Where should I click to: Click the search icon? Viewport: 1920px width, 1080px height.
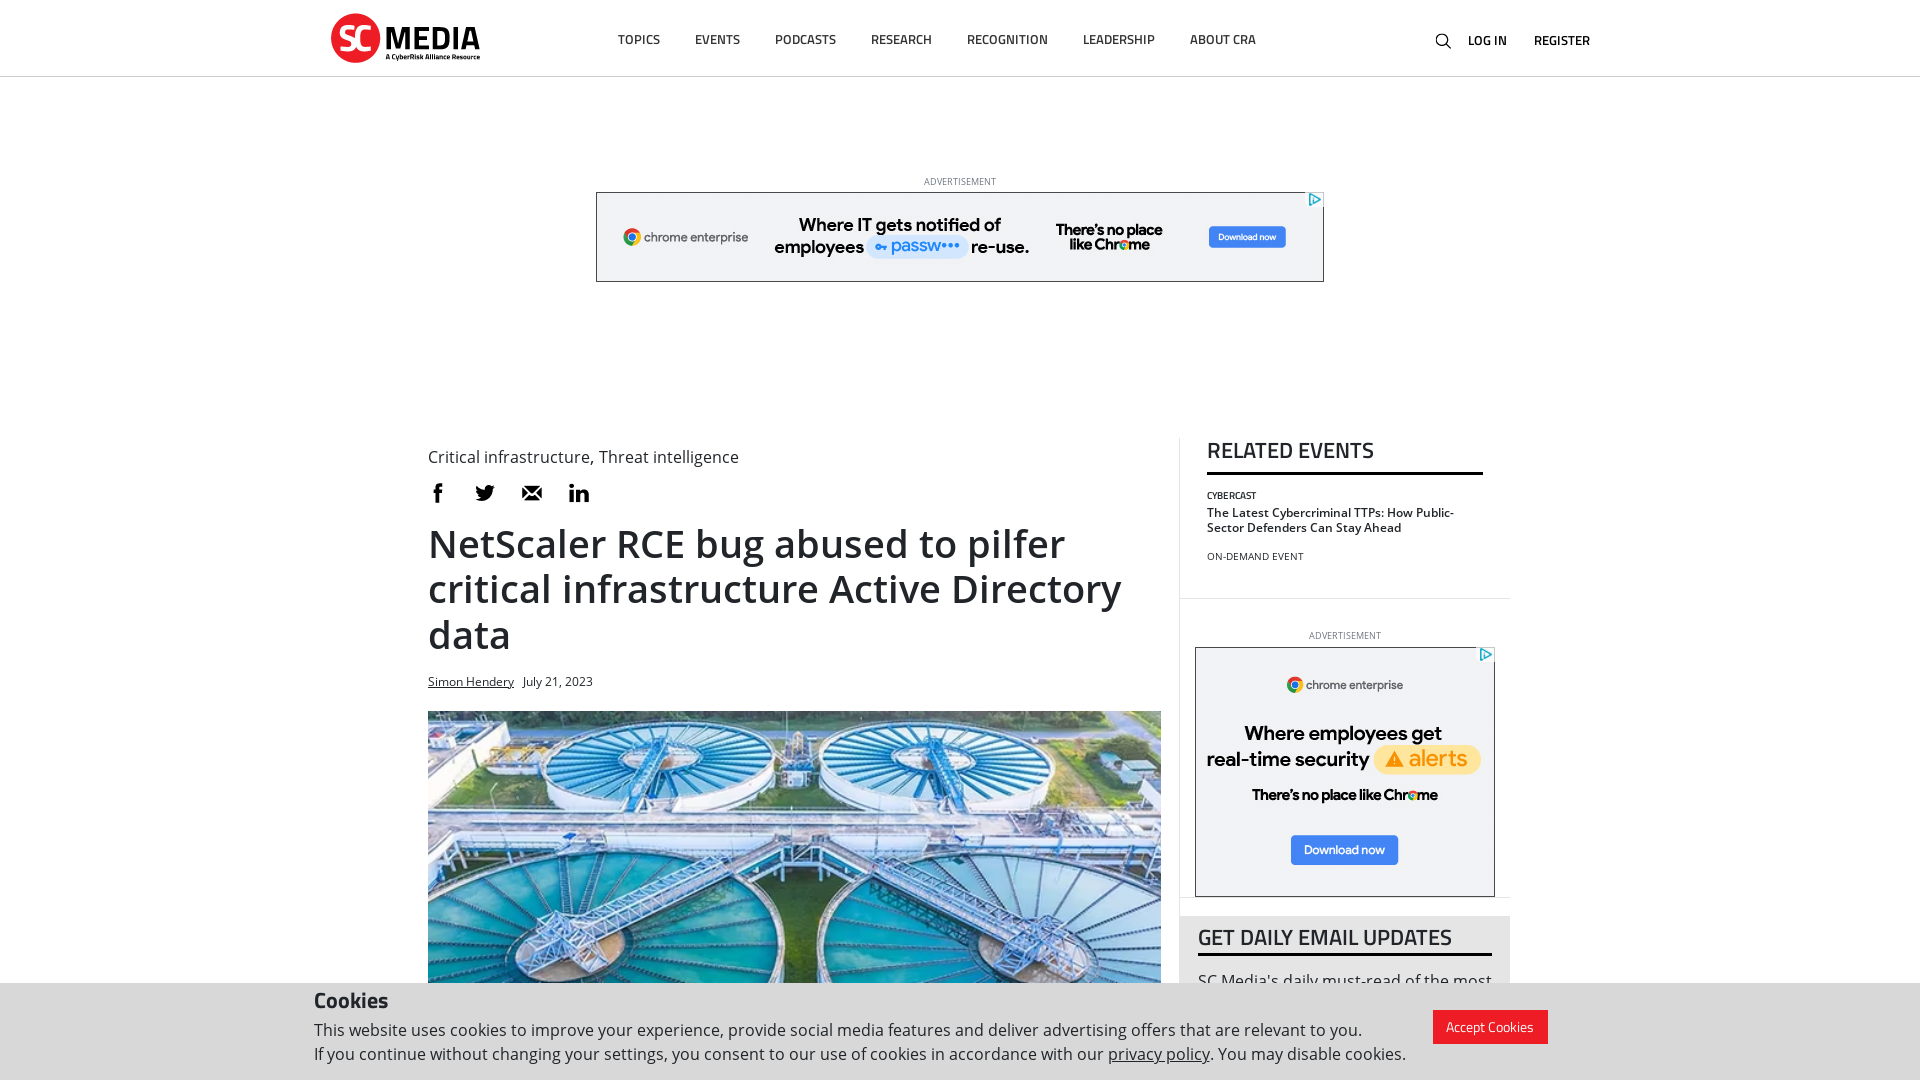1444,41
